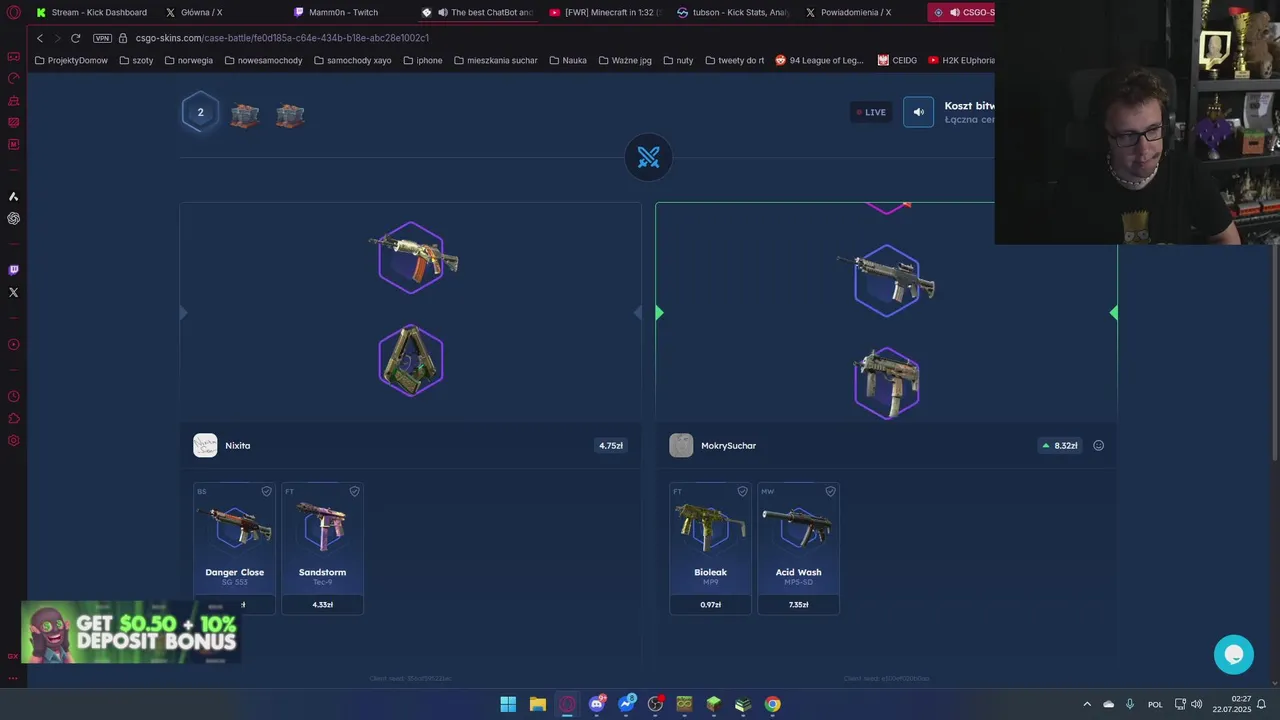Open the player sidebar icon

[x=13, y=344]
